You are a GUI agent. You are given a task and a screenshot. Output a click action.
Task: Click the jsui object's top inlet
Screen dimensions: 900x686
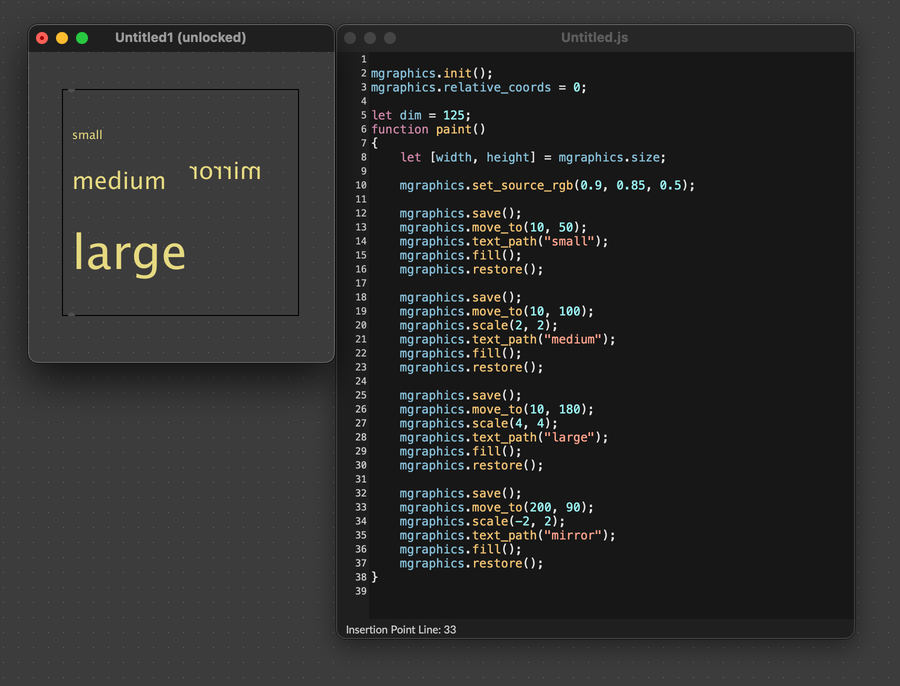coord(70,90)
